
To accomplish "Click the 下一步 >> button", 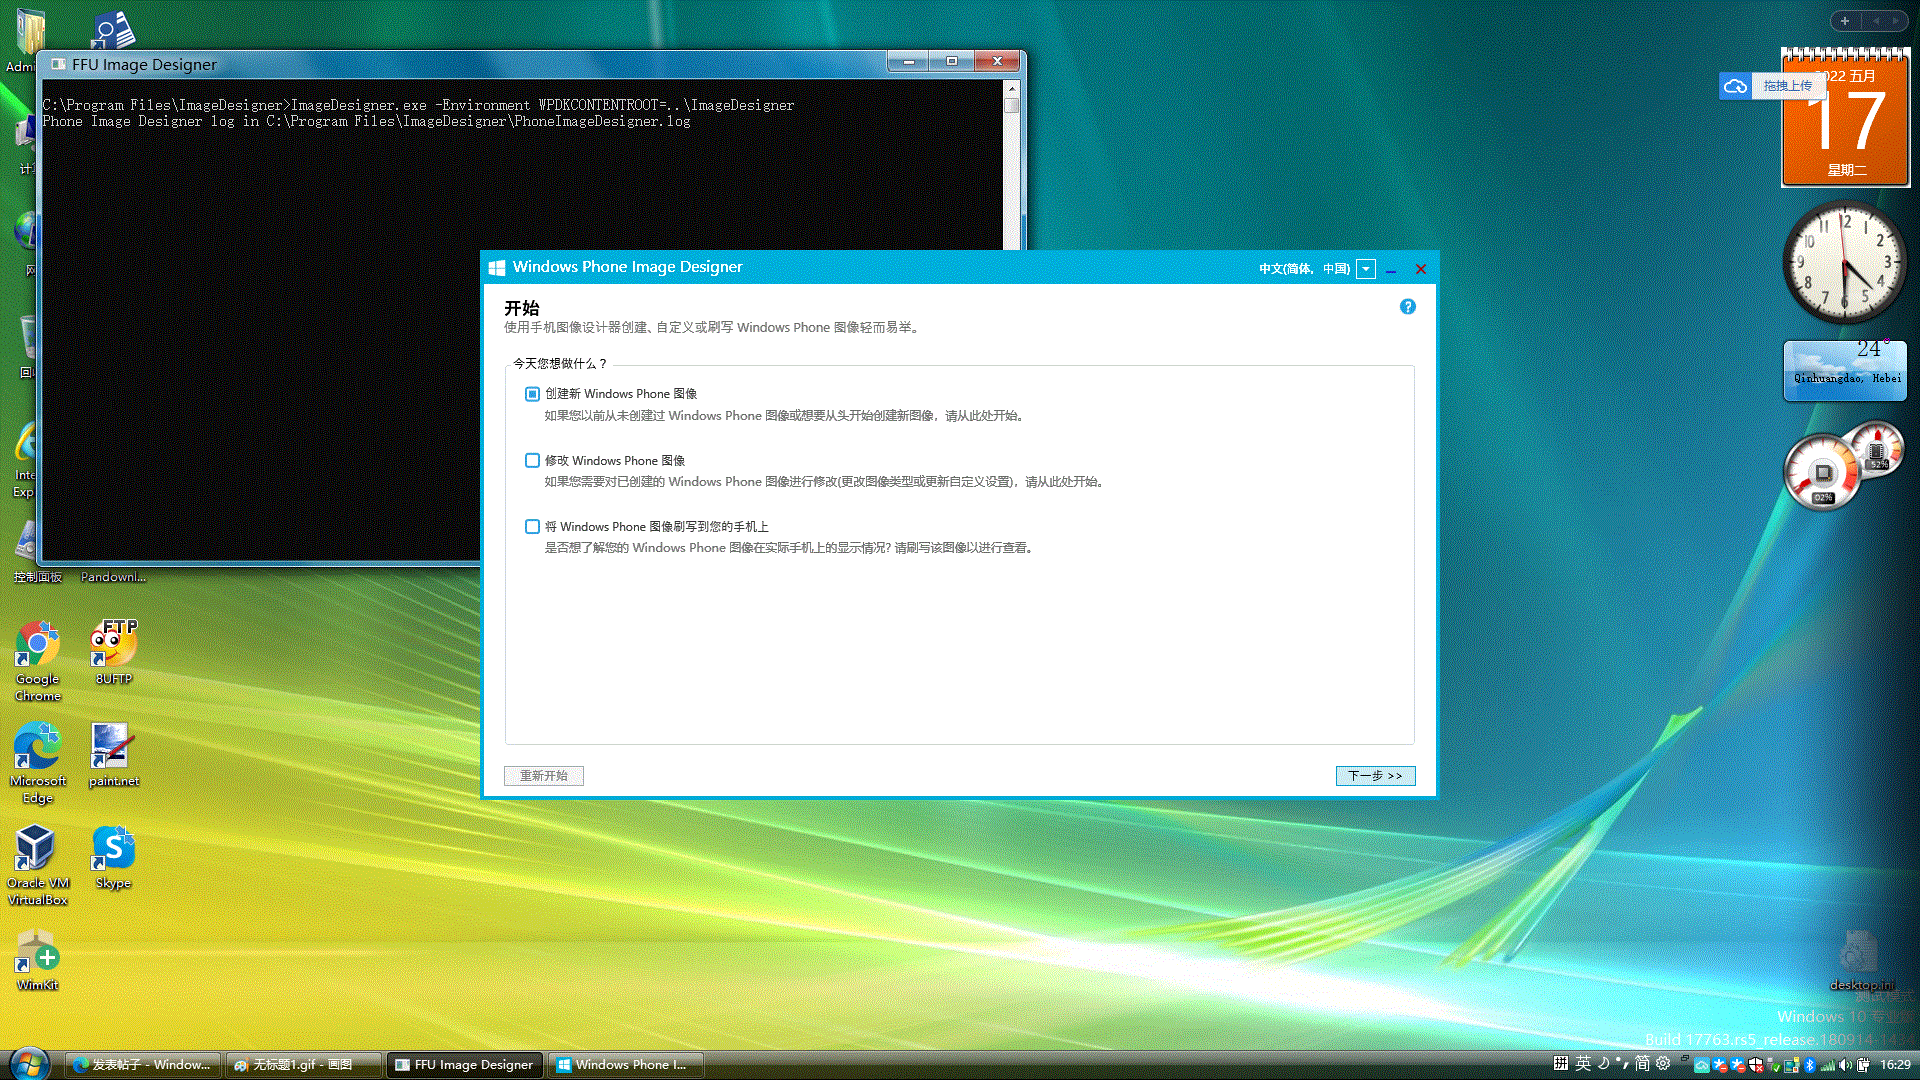I will 1375,776.
